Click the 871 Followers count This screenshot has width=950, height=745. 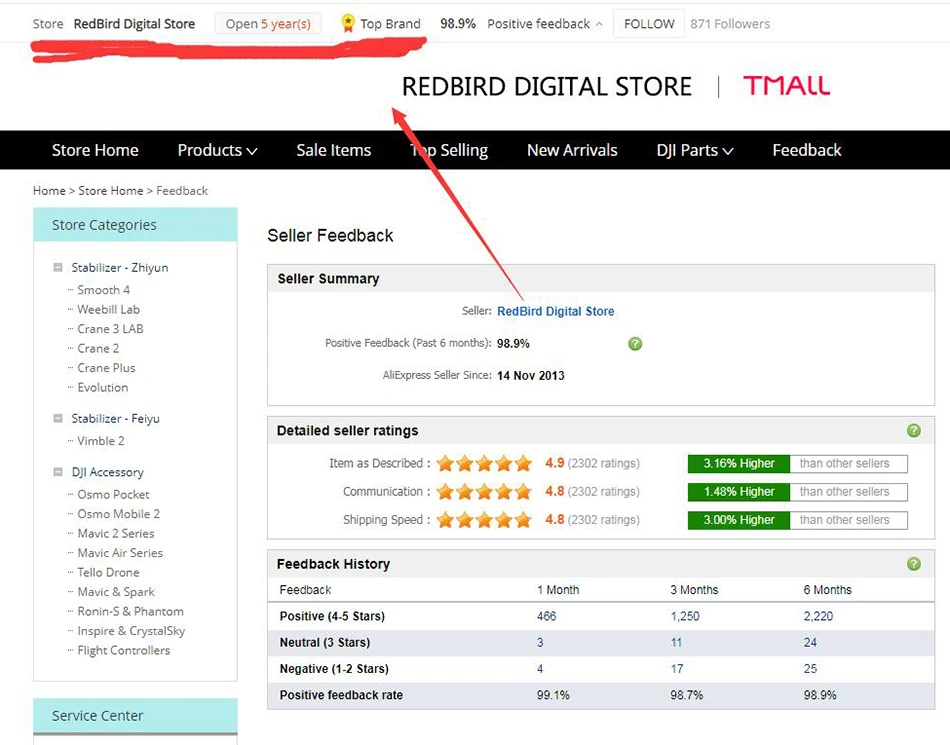coord(730,24)
